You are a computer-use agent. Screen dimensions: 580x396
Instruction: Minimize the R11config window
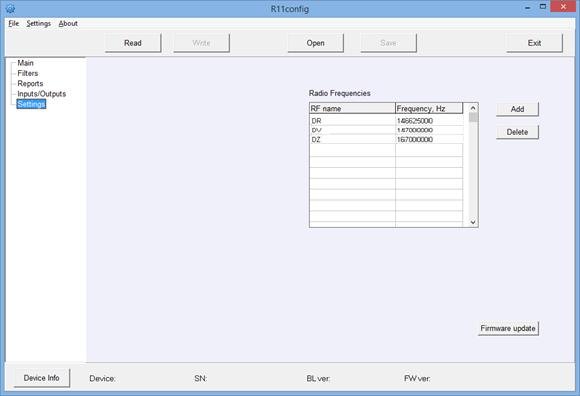(x=527, y=7)
